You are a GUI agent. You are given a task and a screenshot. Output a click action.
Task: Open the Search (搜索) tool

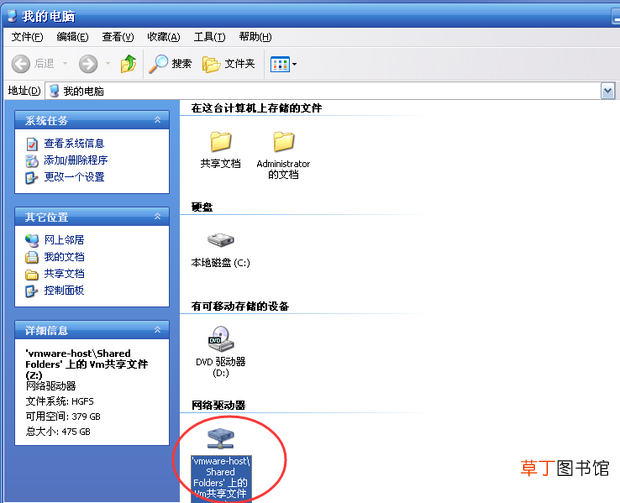[170, 63]
